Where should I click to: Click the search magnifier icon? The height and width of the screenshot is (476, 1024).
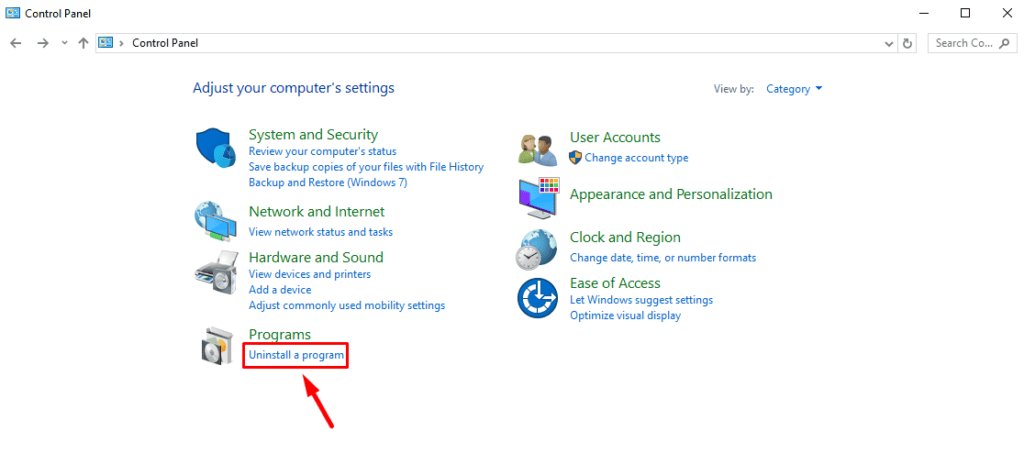pyautogui.click(x=1004, y=43)
